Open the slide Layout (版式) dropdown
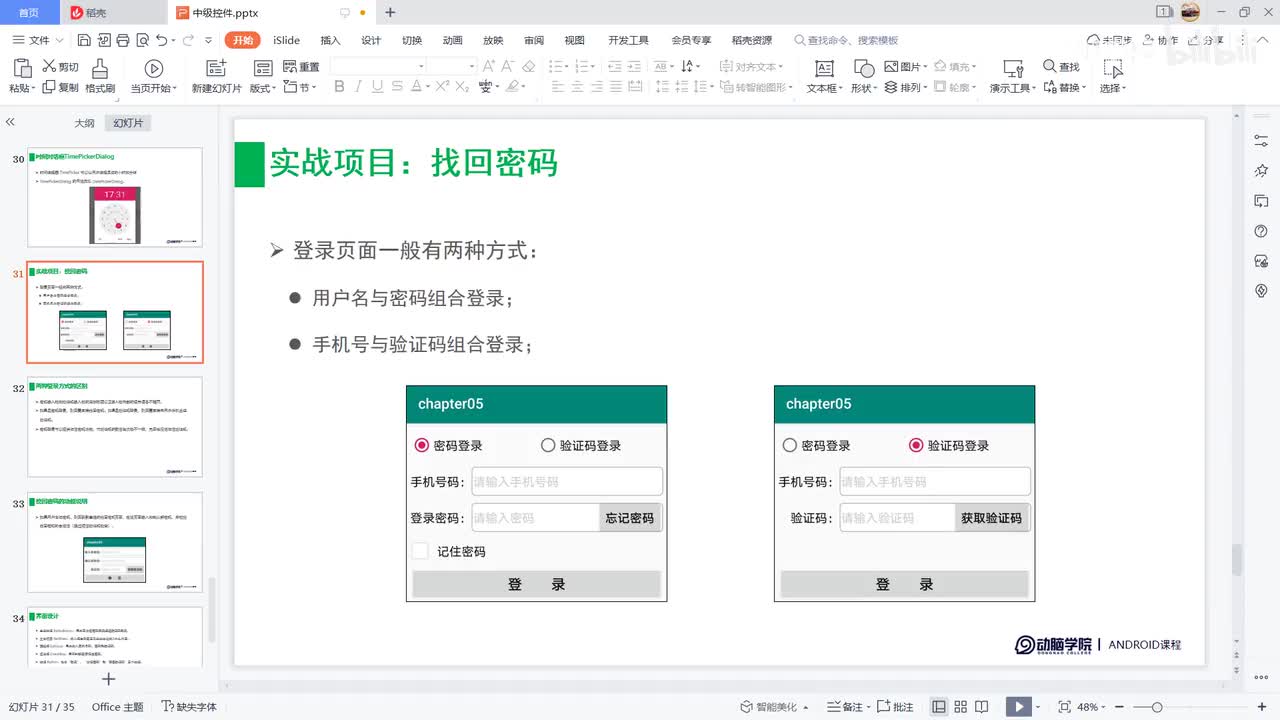 [263, 89]
